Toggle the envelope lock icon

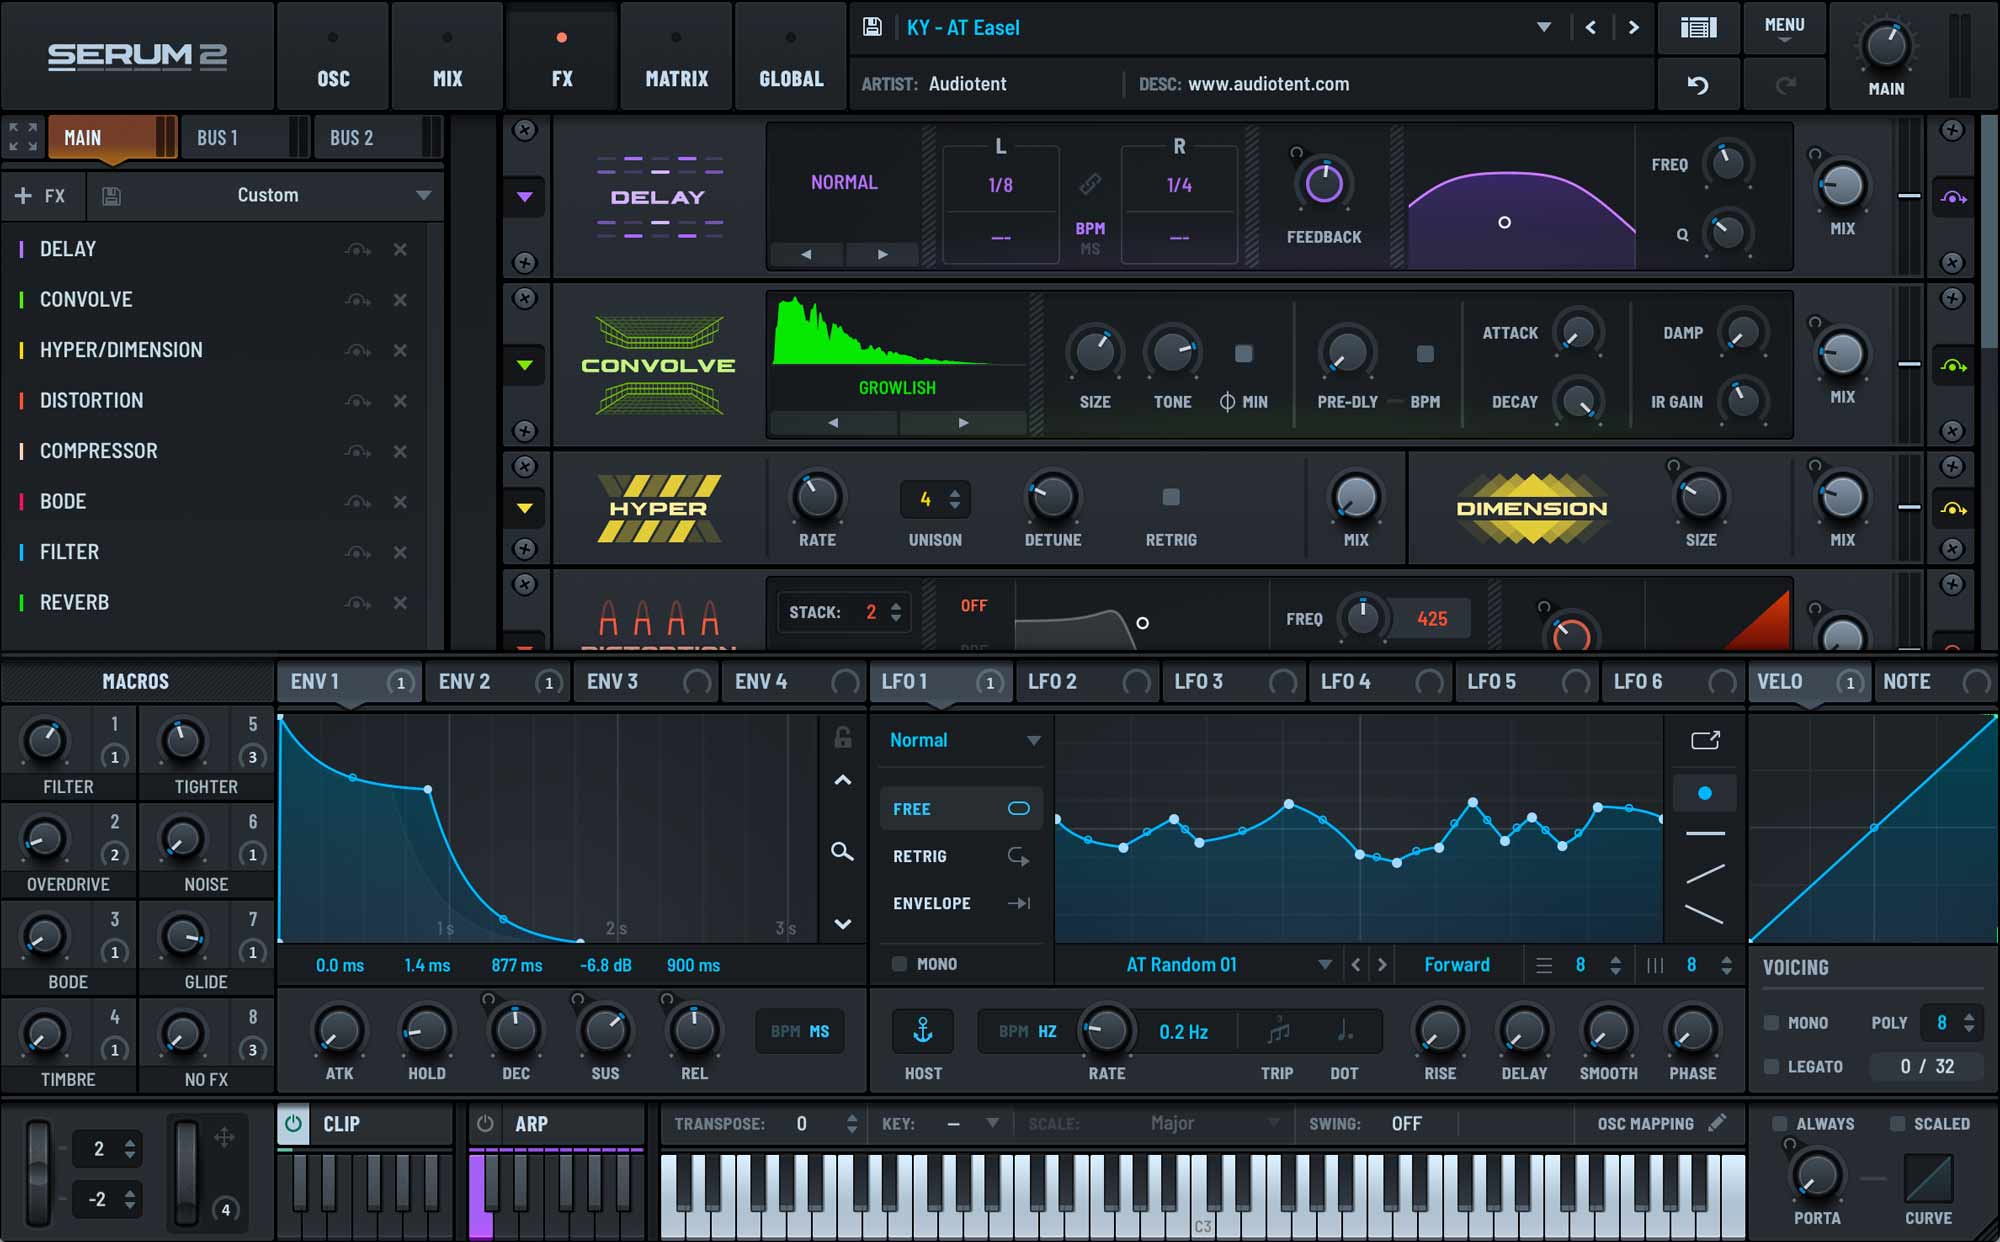click(x=843, y=738)
